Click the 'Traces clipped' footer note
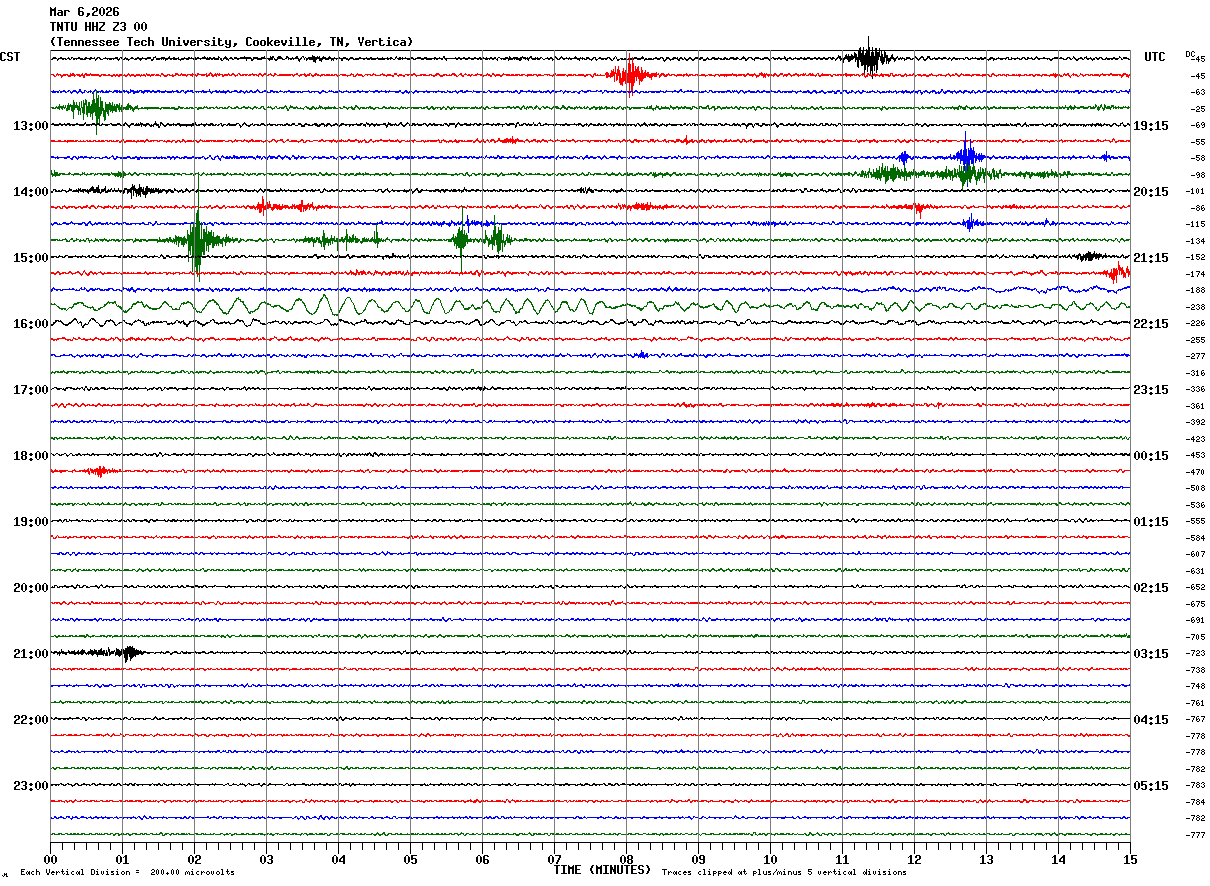 click(x=784, y=873)
